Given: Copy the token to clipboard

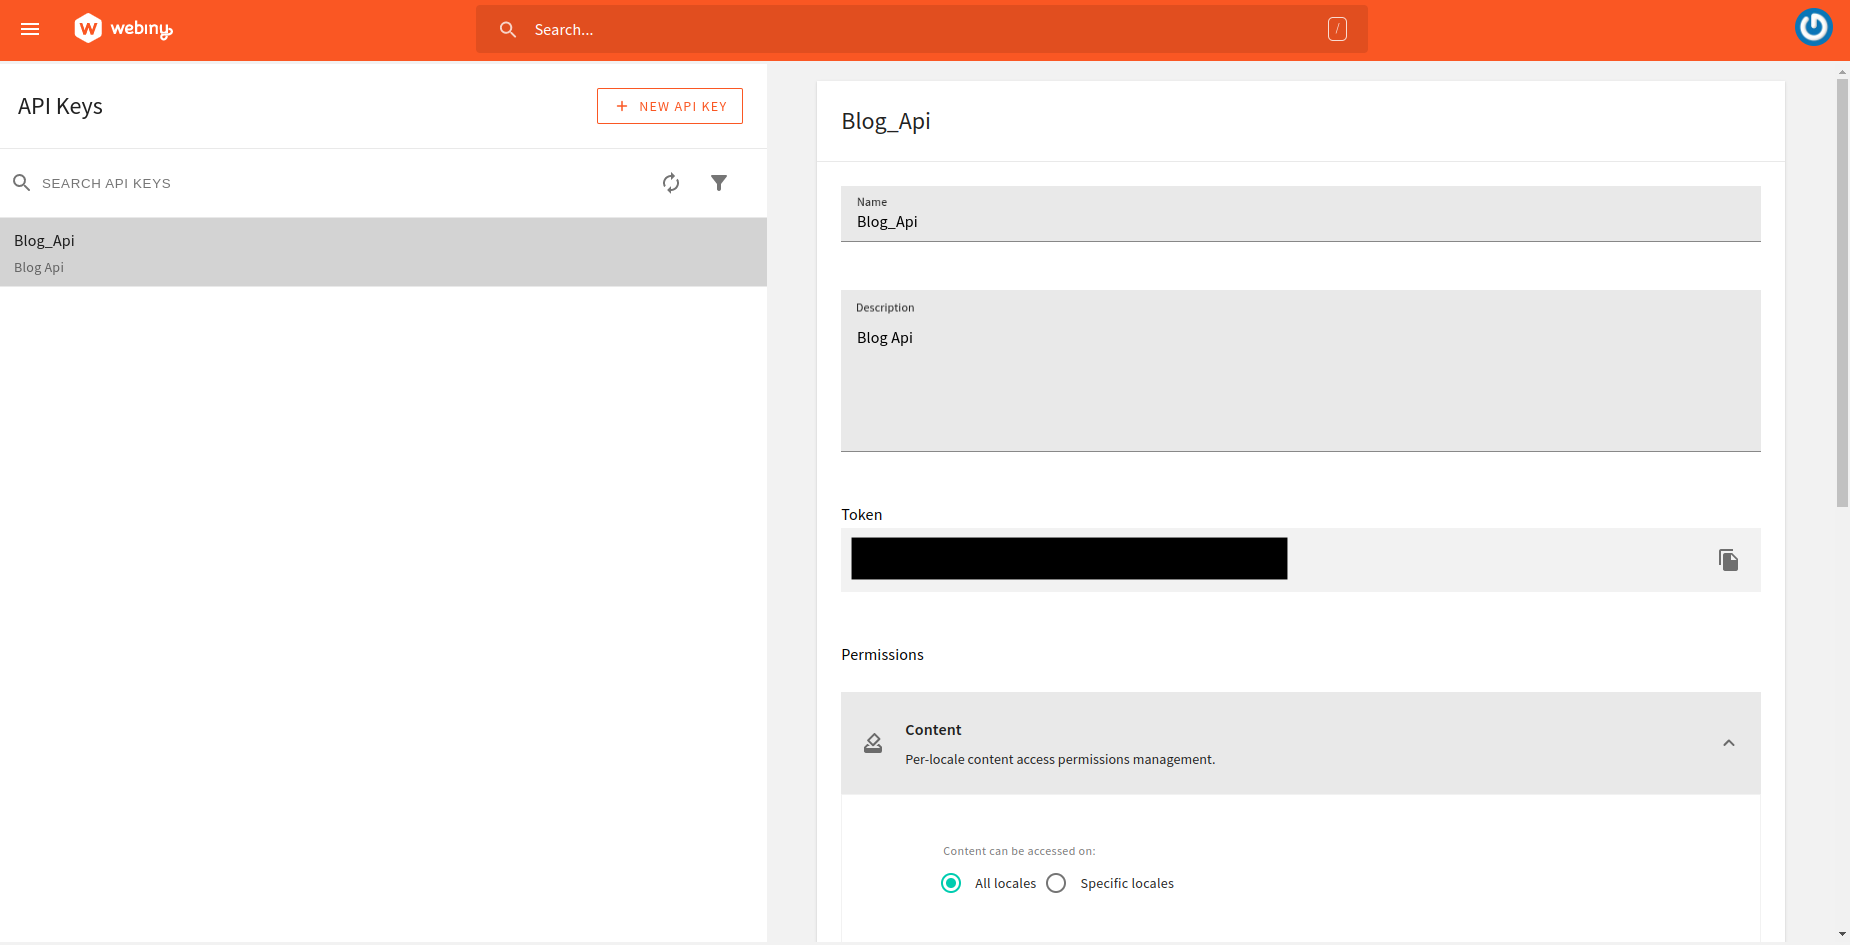Looking at the screenshot, I should (x=1728, y=560).
